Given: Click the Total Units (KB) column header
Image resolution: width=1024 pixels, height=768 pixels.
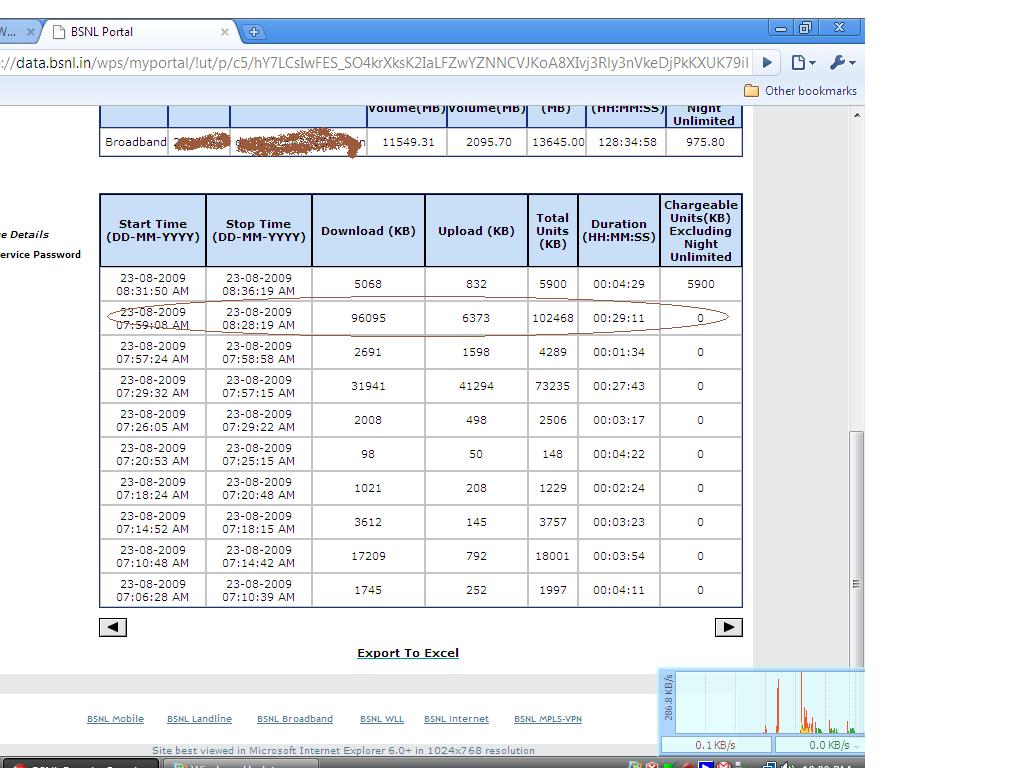Looking at the screenshot, I should coord(552,231).
